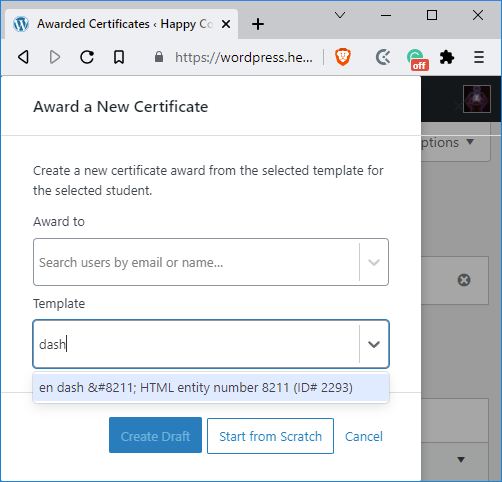Open Brave Shields lion icon
502x482 pixels.
tap(343, 57)
